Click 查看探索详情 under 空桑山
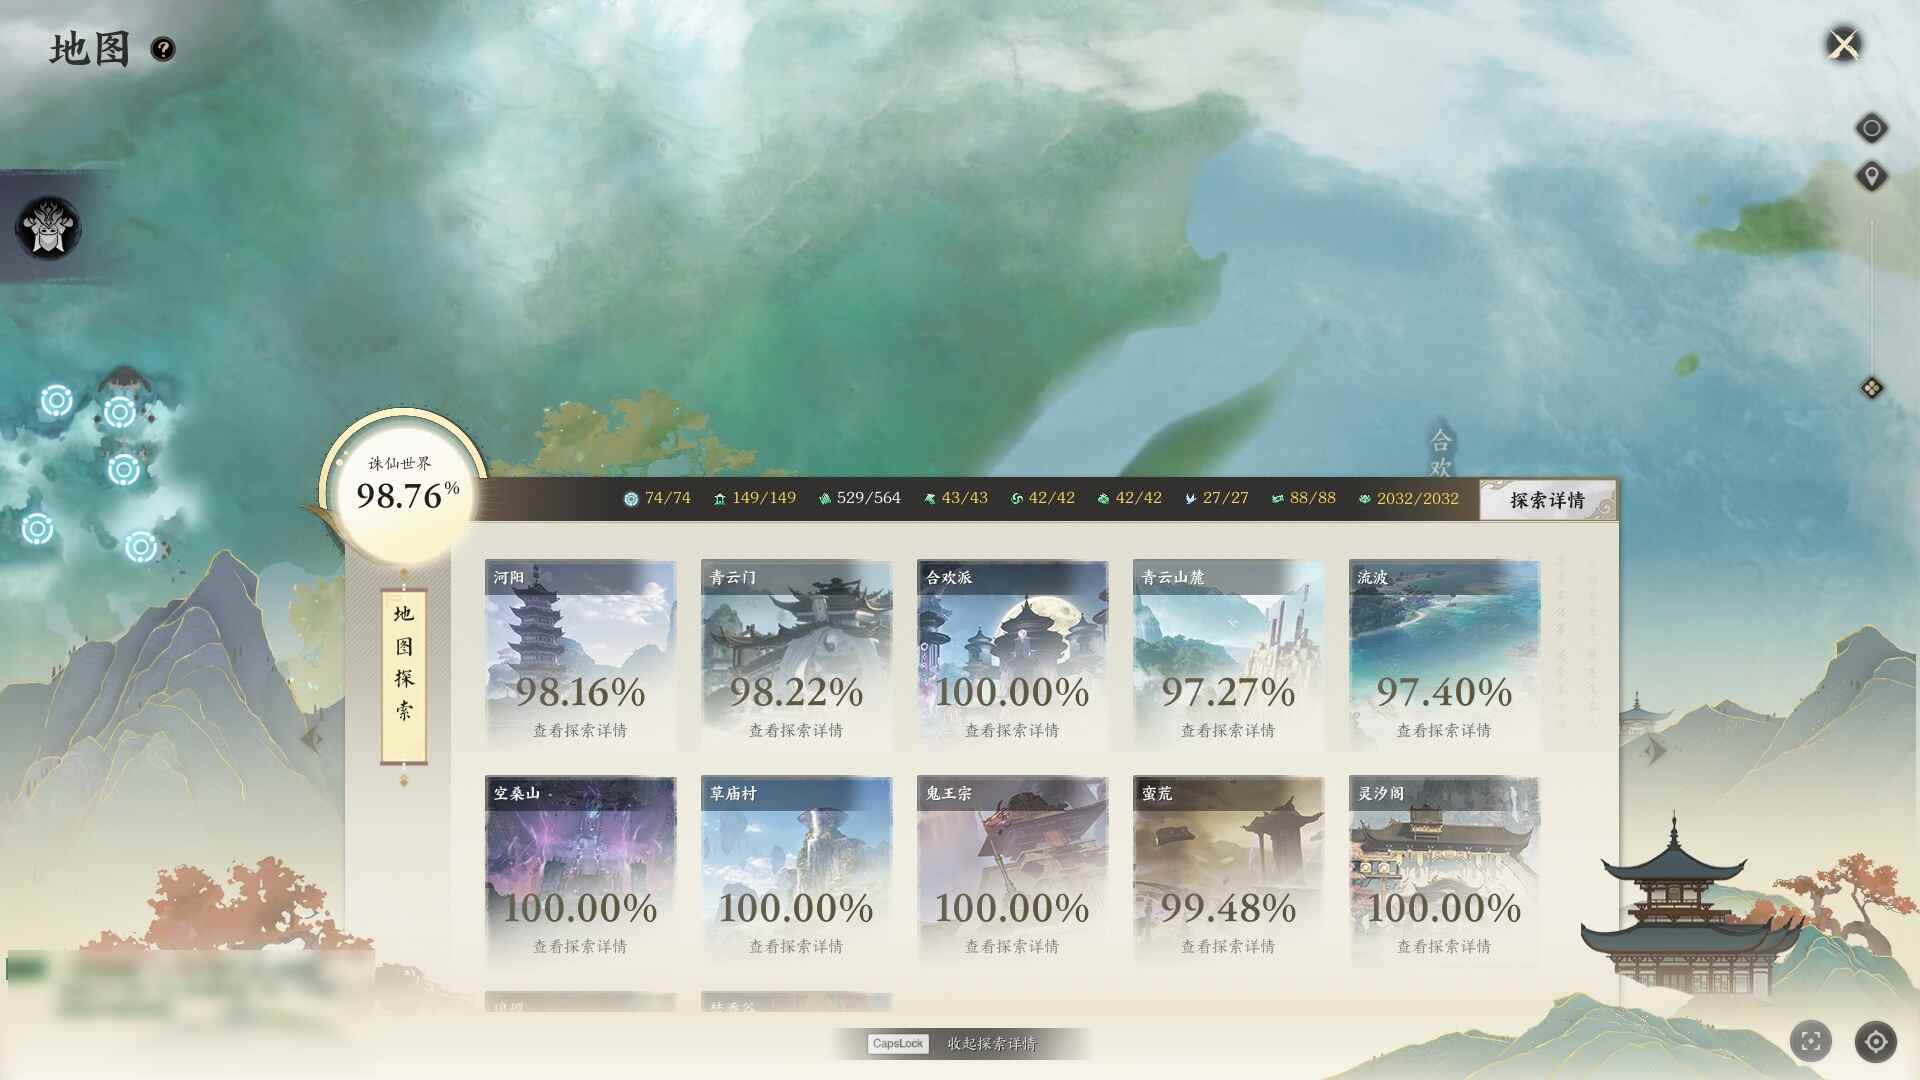 (x=580, y=947)
